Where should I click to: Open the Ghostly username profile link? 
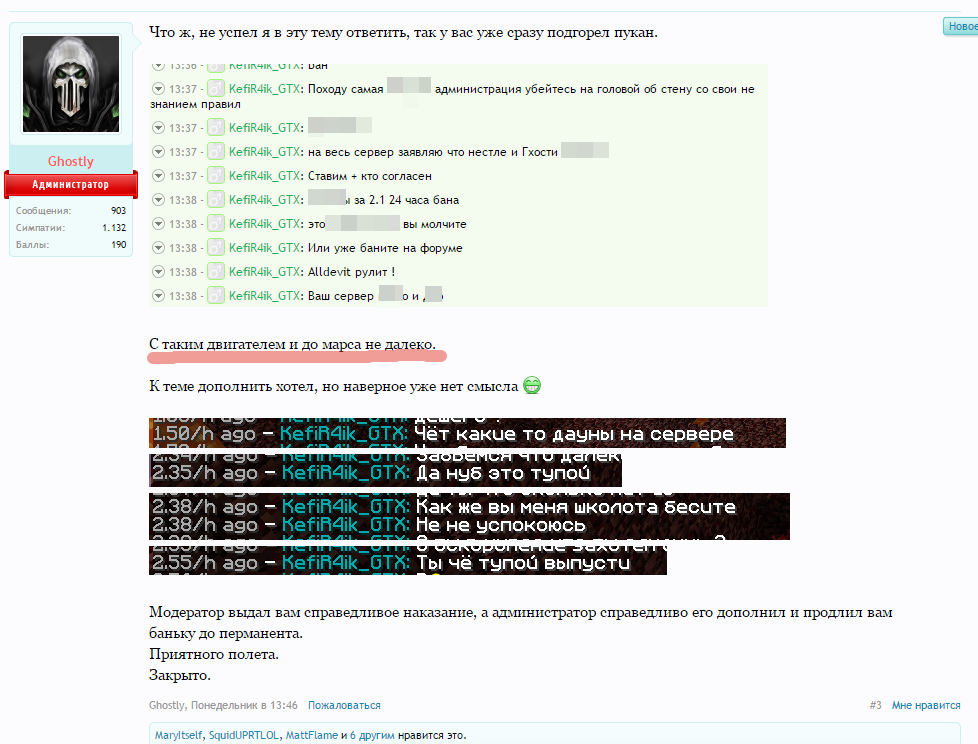(70, 162)
